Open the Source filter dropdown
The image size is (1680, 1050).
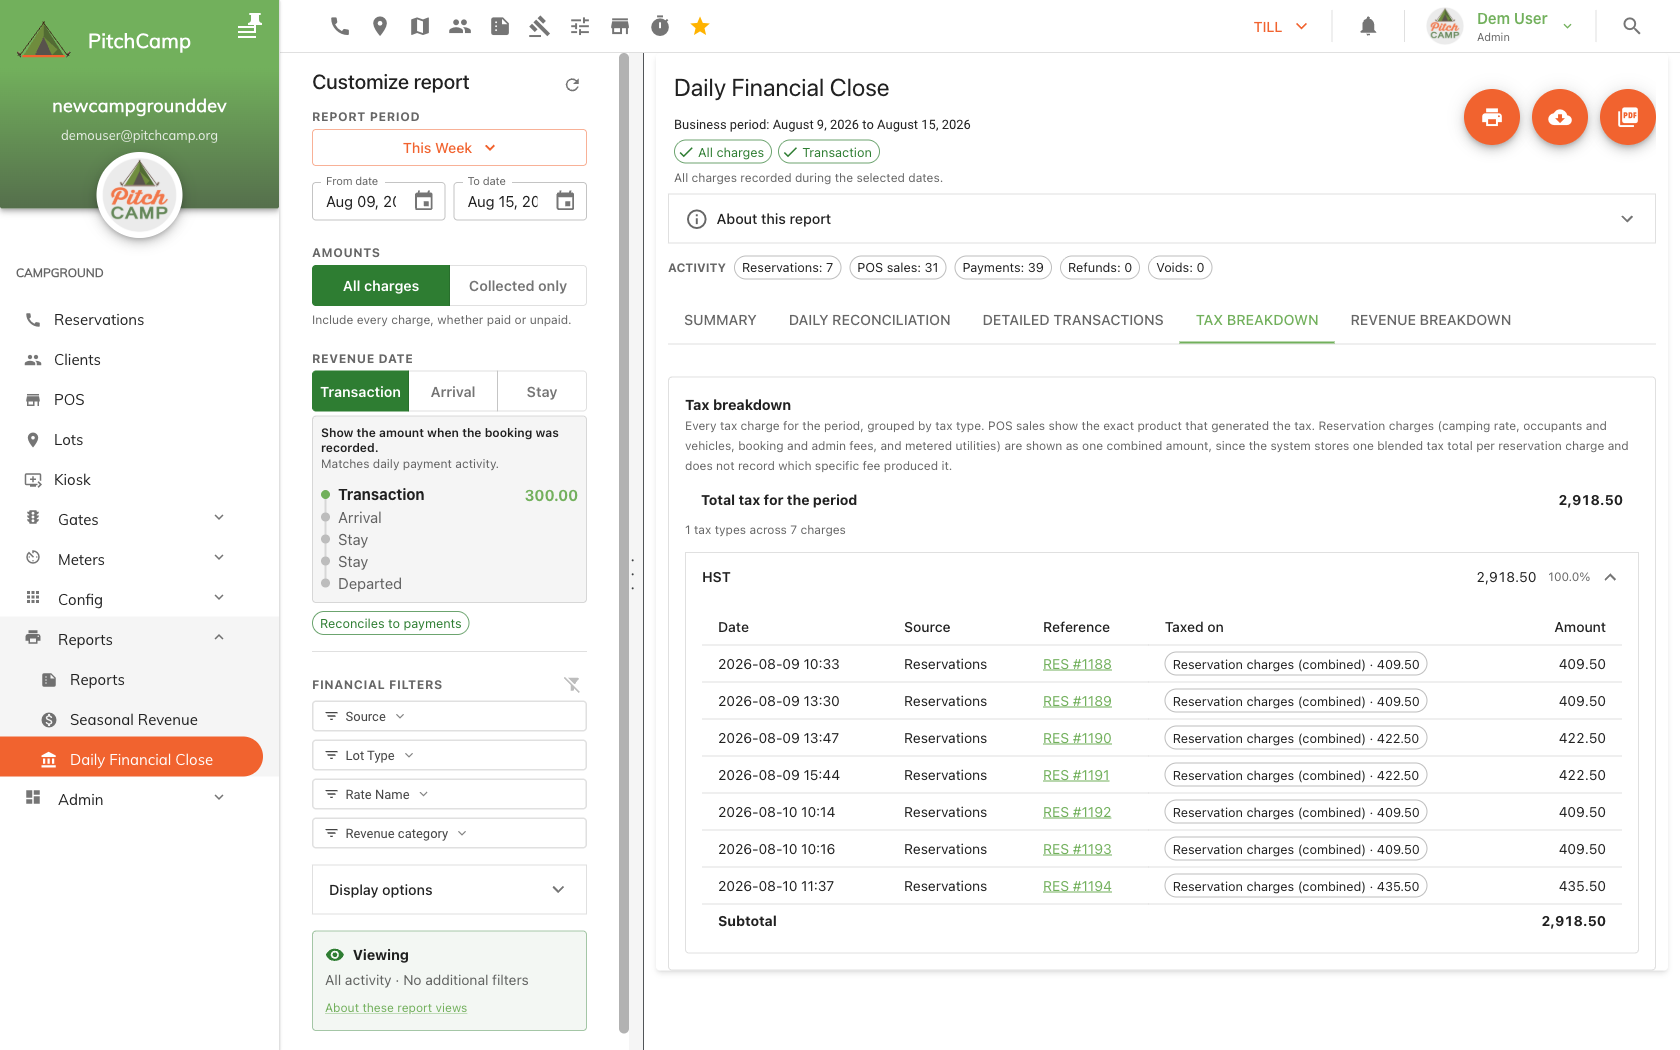coord(449,717)
